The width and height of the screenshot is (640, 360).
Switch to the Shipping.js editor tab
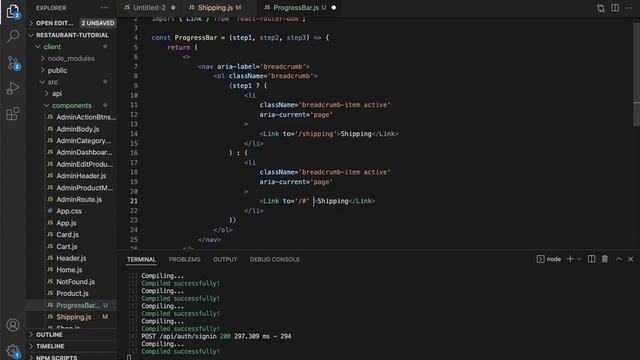(x=215, y=8)
